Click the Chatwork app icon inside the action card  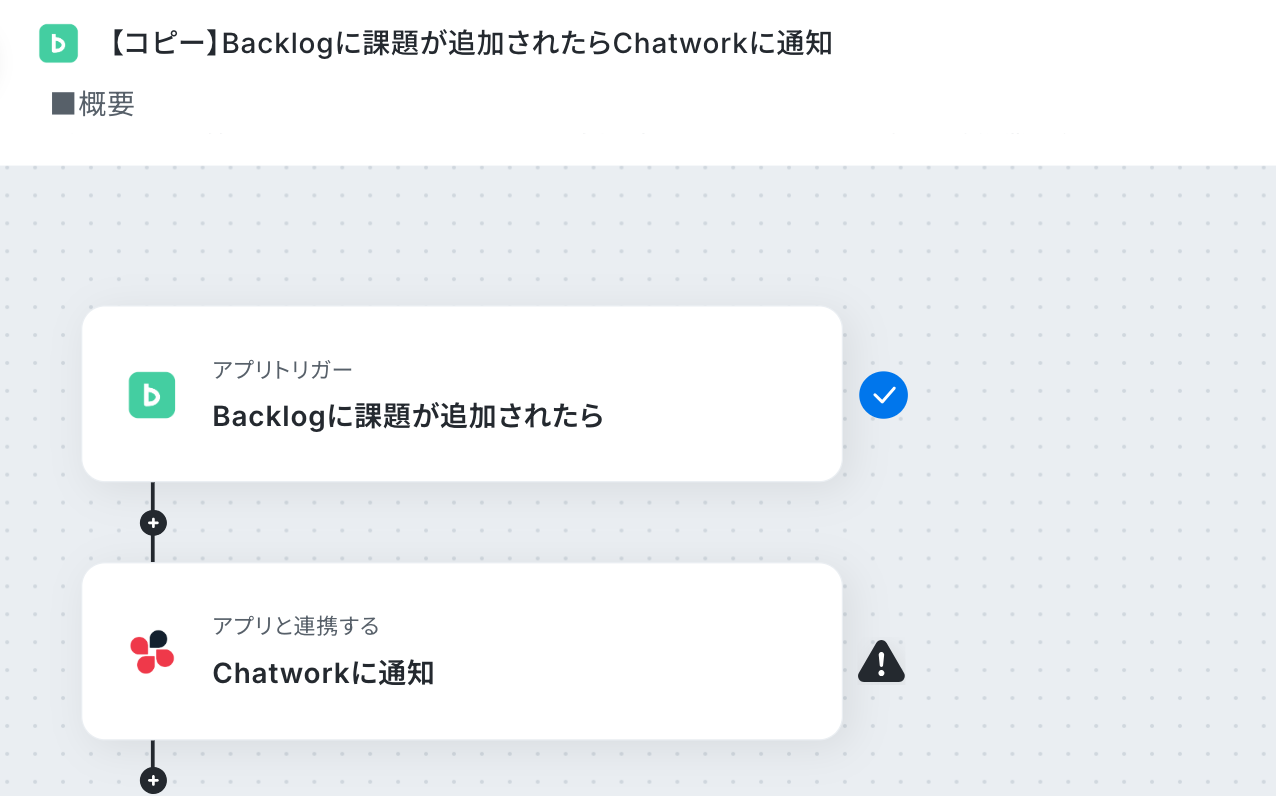coord(152,652)
